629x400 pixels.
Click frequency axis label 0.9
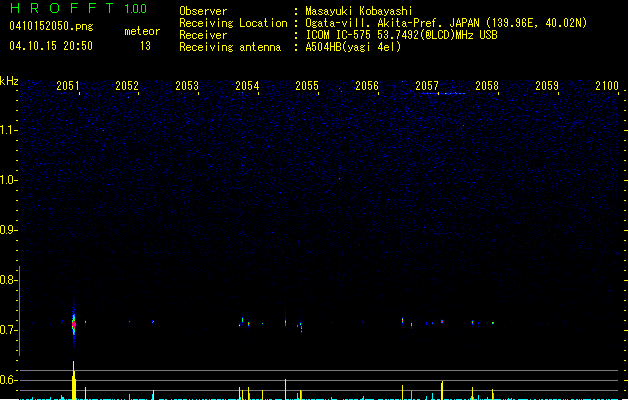(x=8, y=230)
